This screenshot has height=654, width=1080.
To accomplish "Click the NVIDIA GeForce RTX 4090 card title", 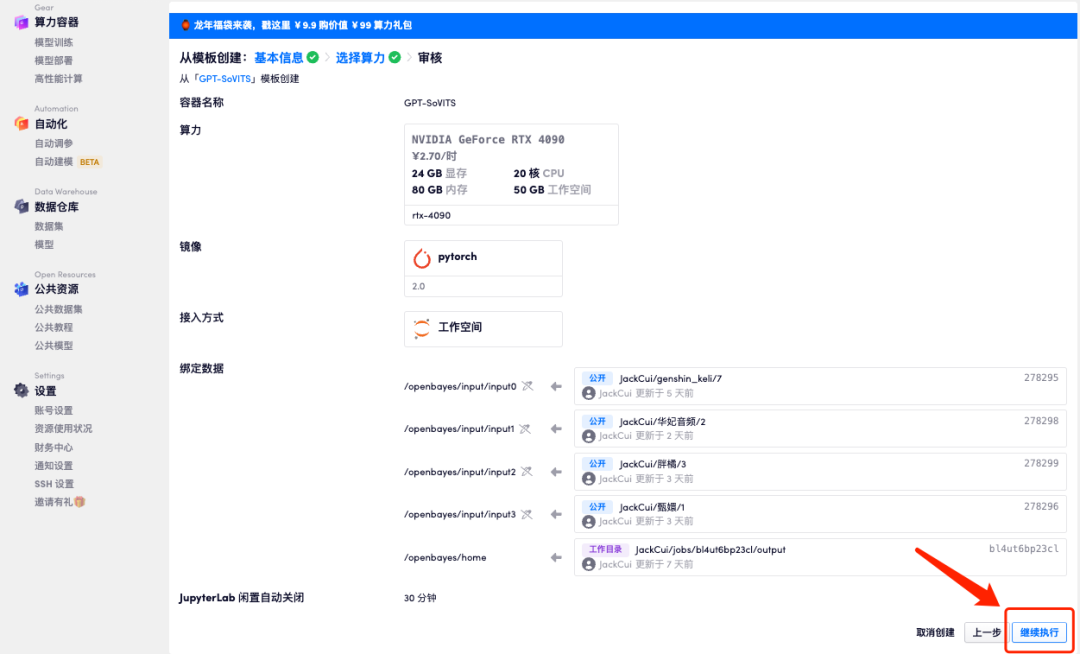I will click(x=488, y=140).
